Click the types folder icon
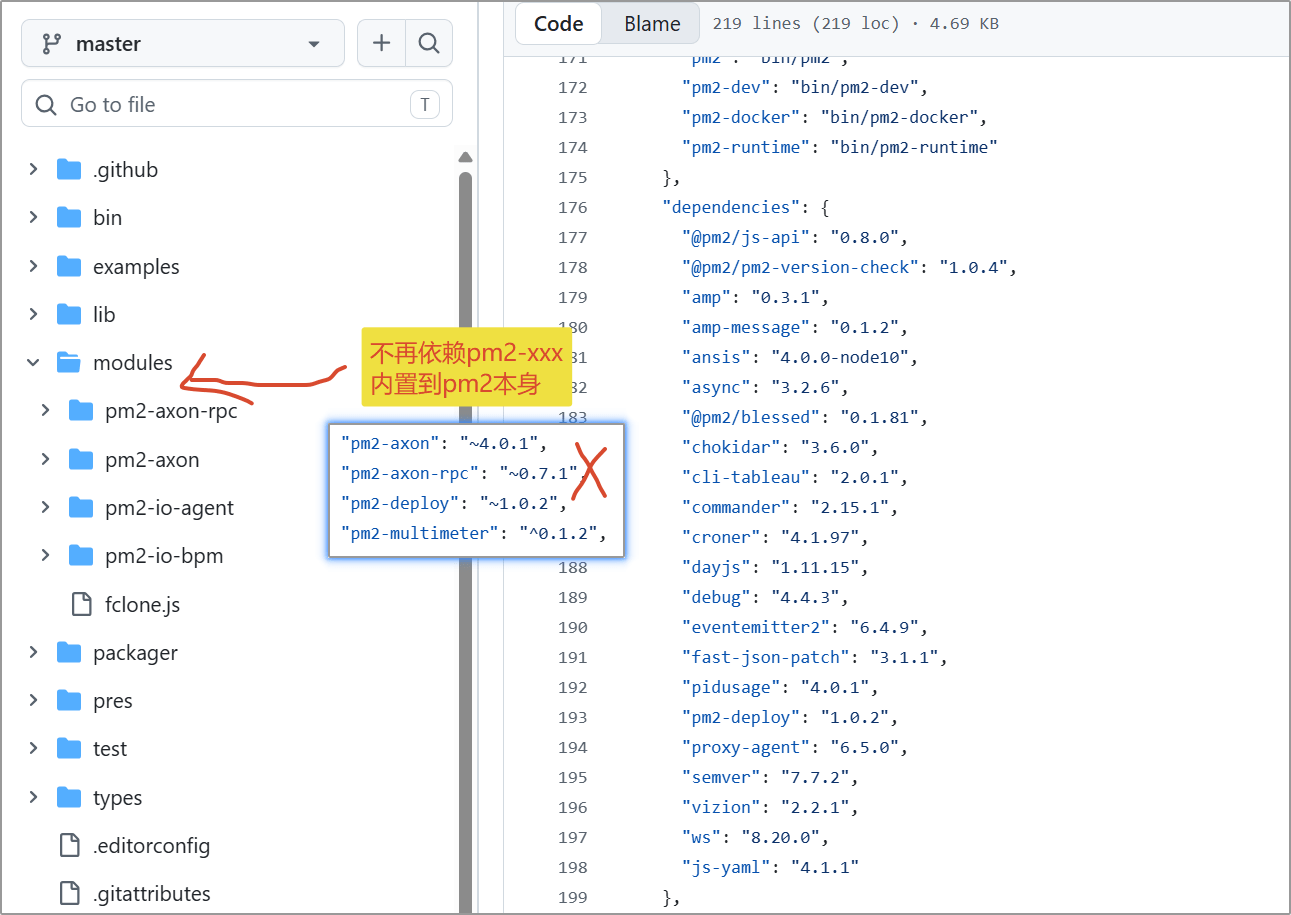 (x=69, y=797)
